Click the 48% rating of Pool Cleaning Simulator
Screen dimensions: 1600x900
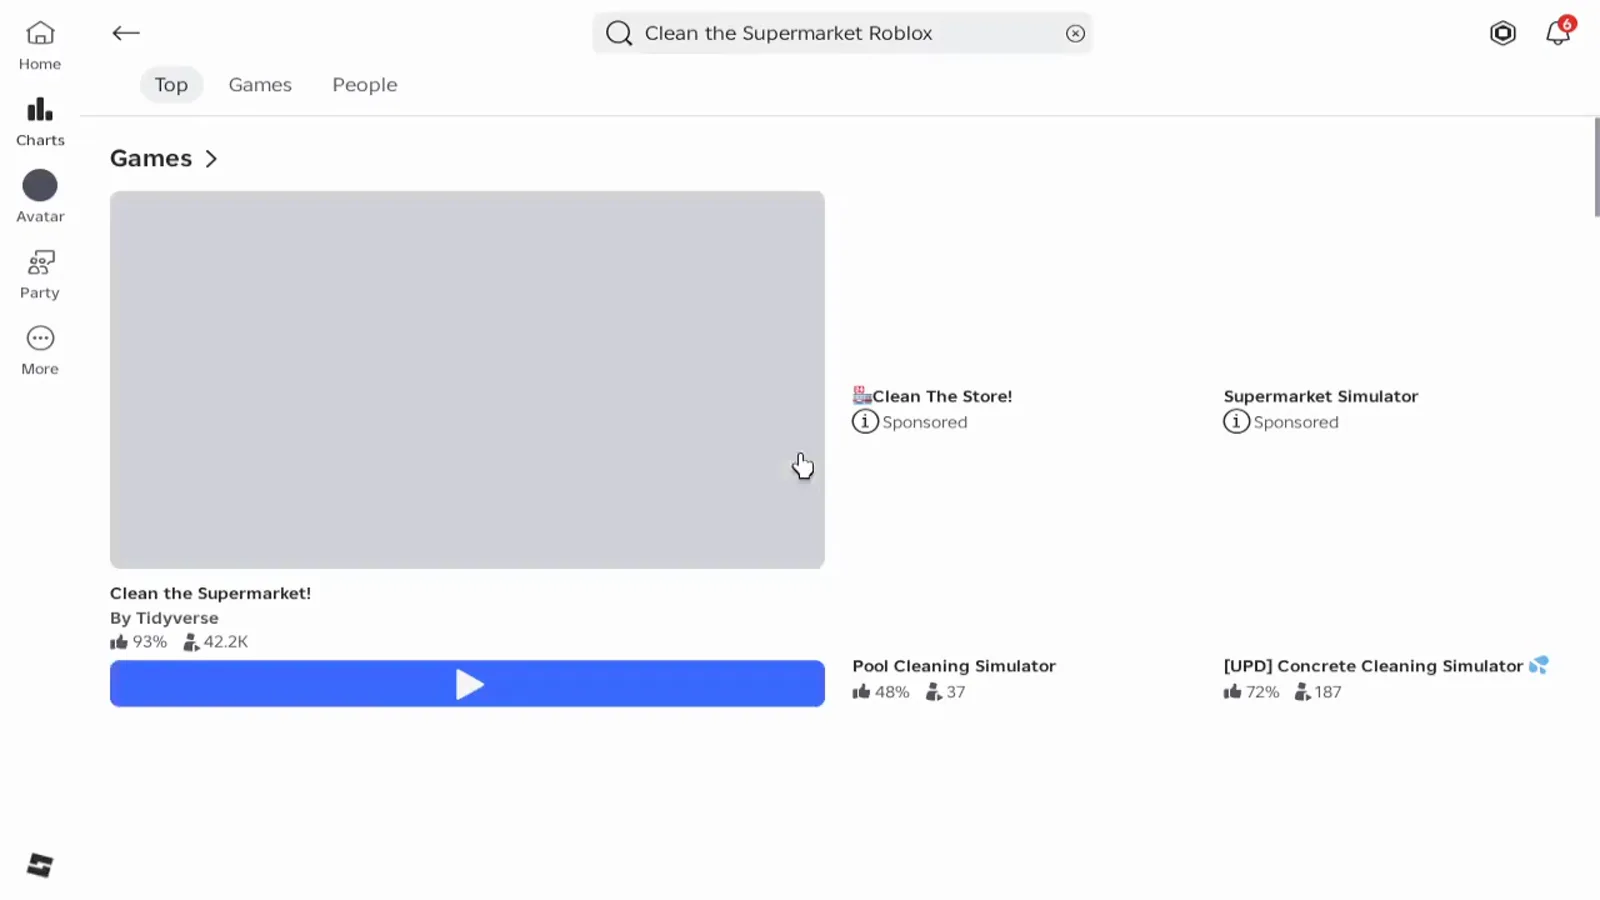point(881,692)
